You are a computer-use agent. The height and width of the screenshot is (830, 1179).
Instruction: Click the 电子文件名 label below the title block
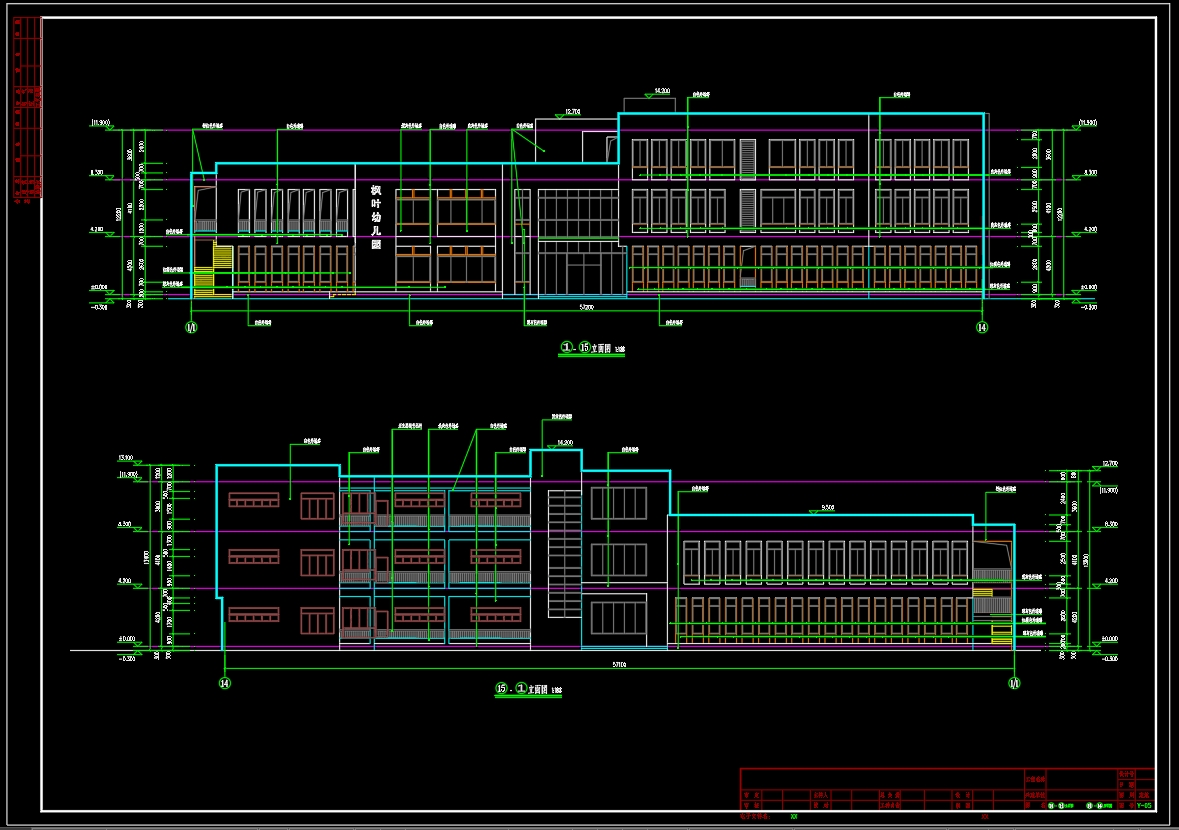(x=755, y=816)
